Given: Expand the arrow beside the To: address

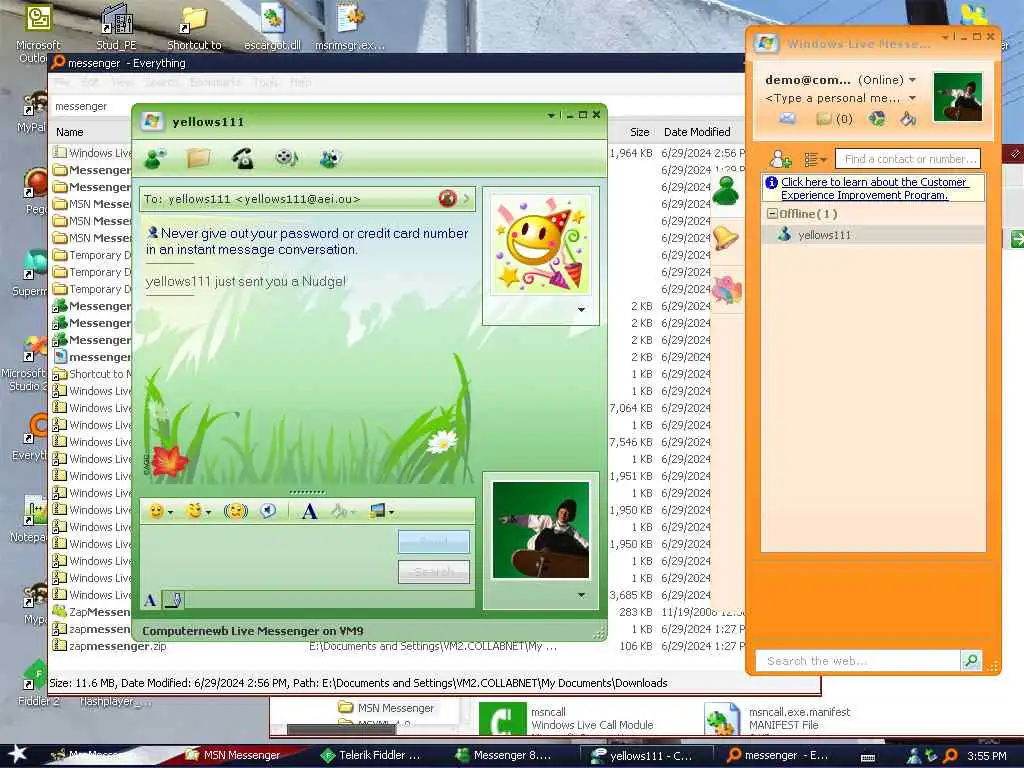Looking at the screenshot, I should (x=466, y=199).
